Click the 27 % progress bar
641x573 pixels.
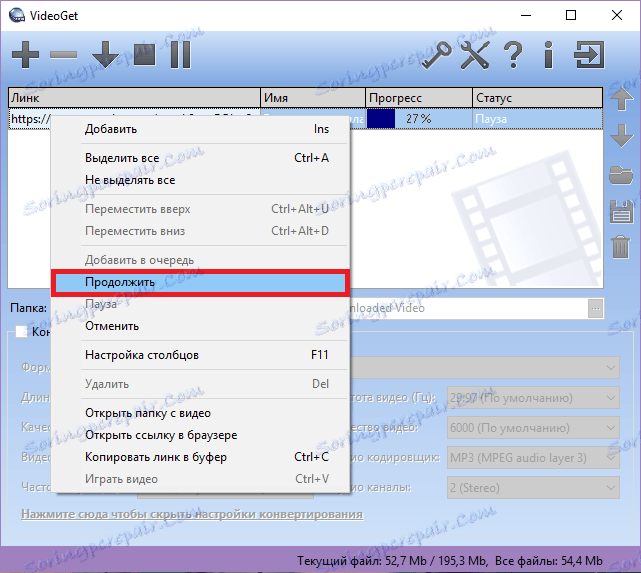pos(419,119)
